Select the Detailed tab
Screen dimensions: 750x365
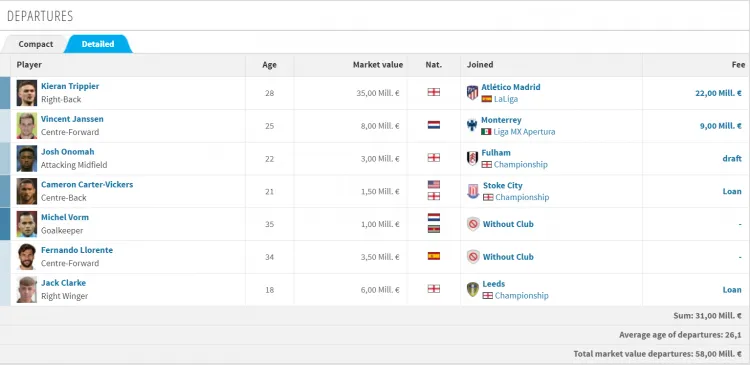[98, 44]
